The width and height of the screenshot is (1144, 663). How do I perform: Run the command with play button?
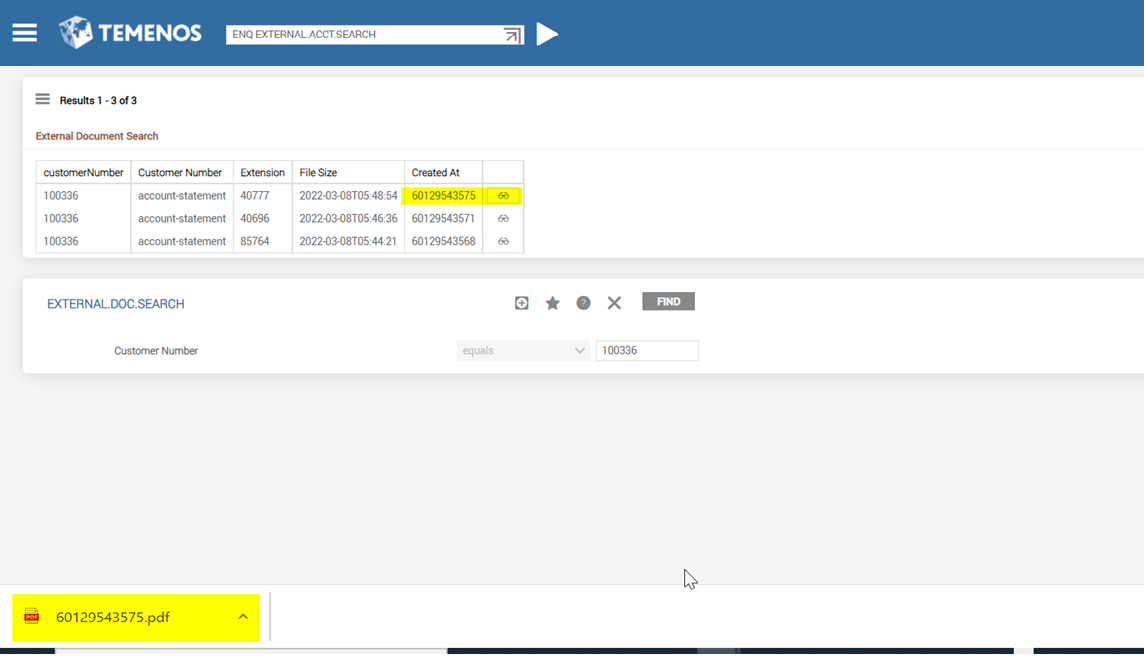coord(547,34)
